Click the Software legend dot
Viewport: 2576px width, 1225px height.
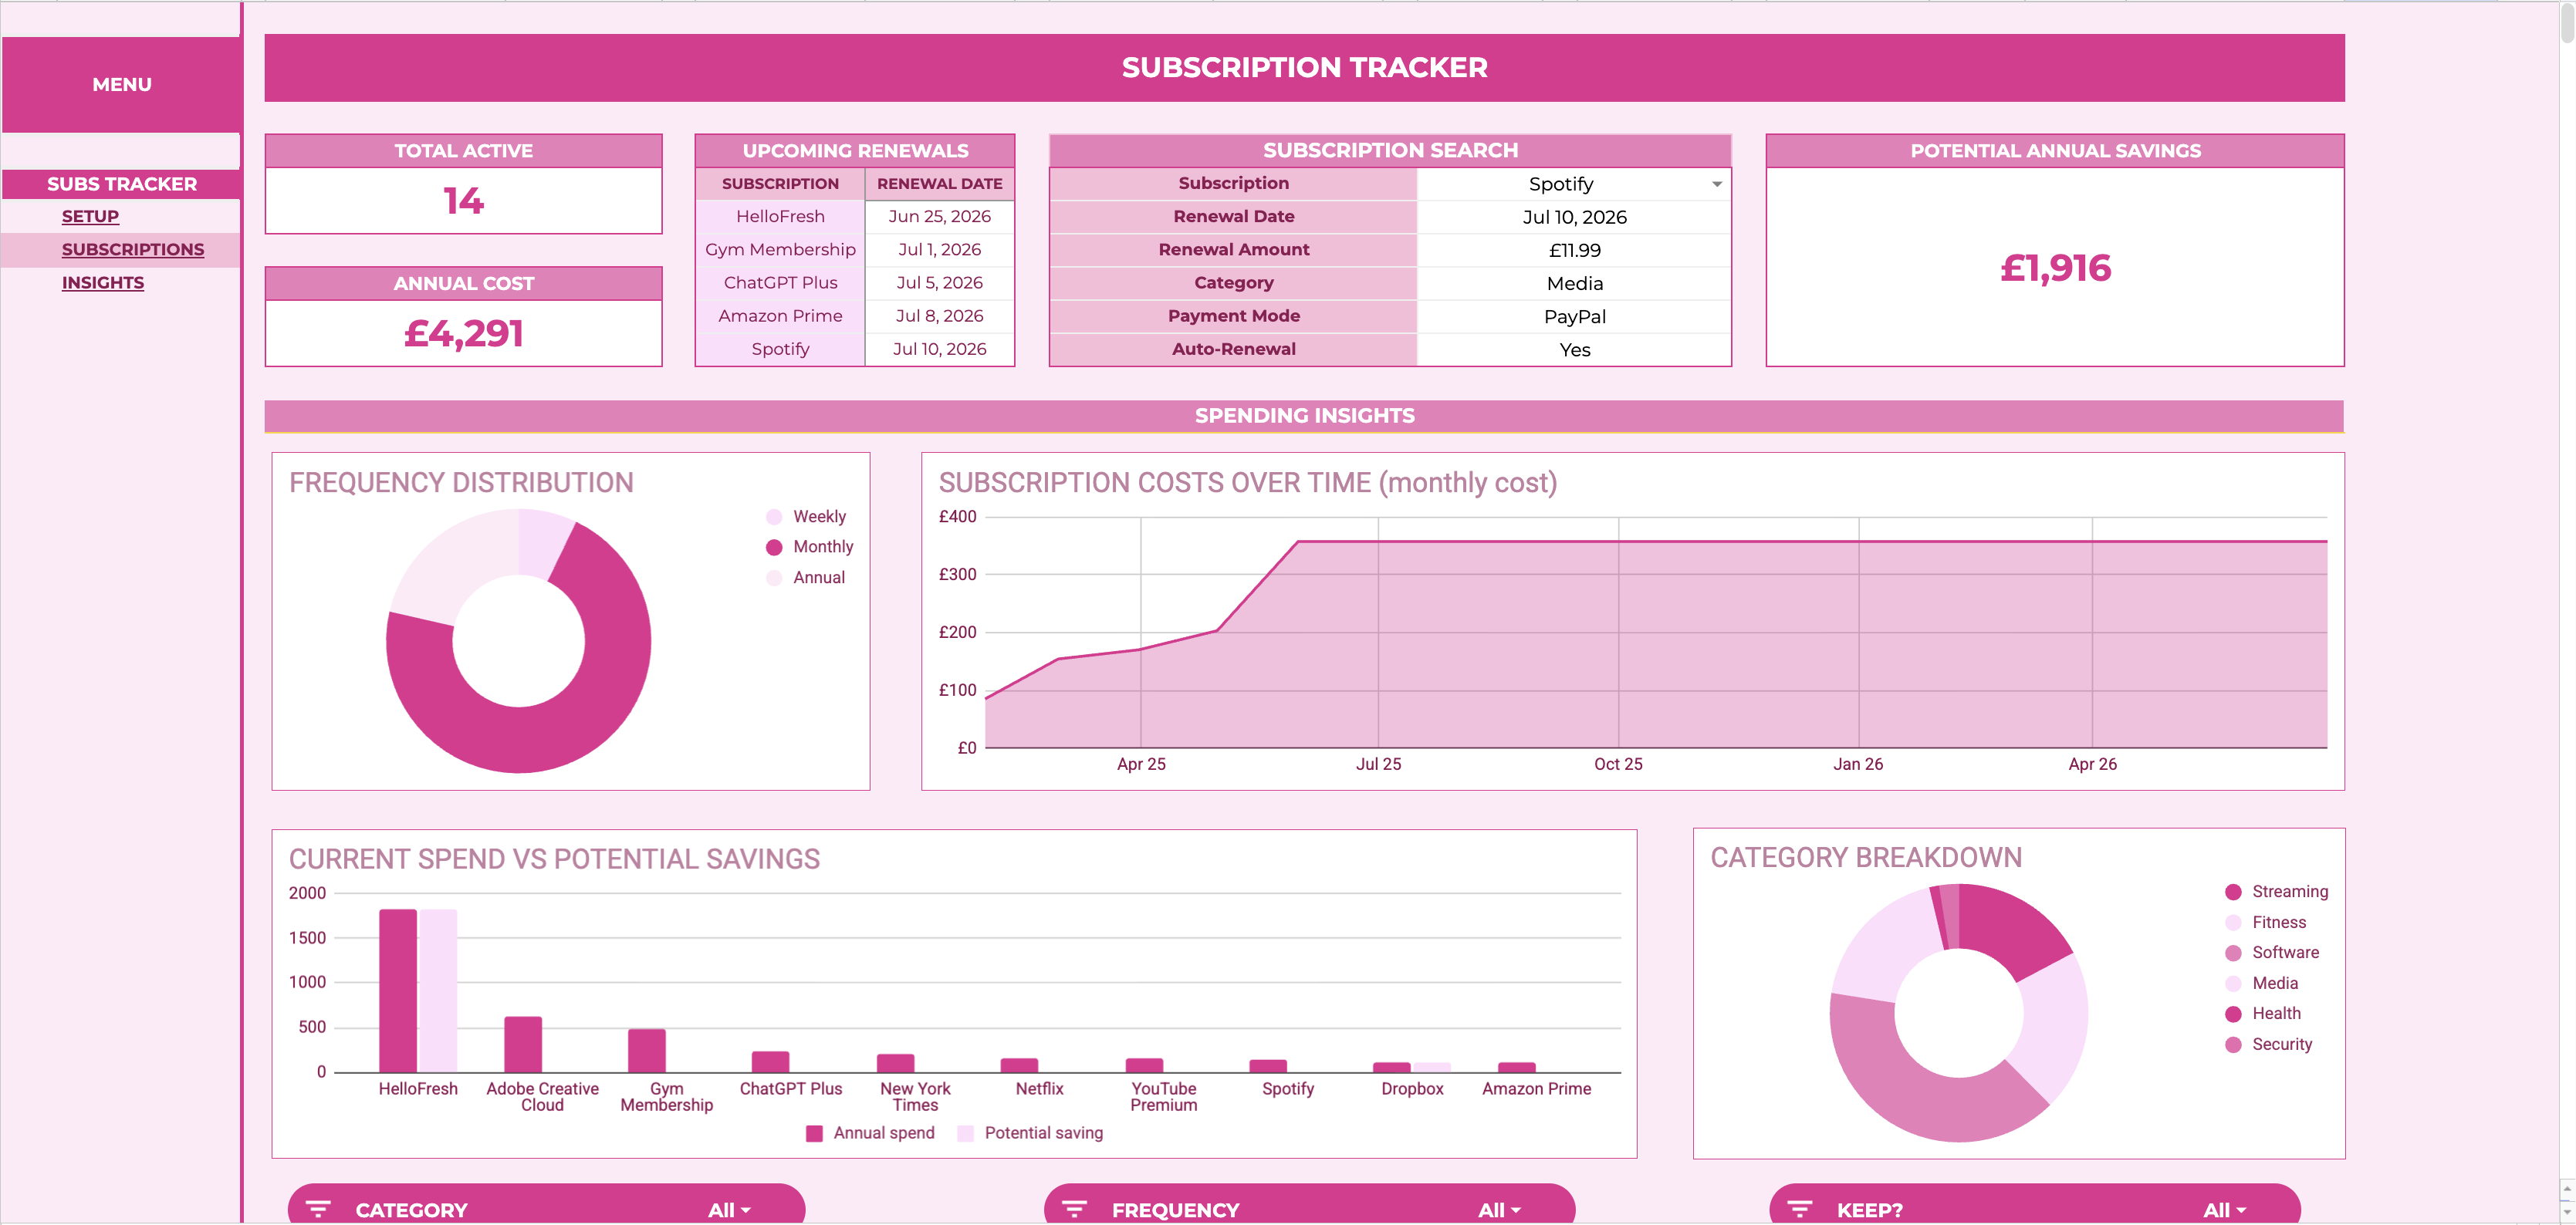[x=2233, y=953]
